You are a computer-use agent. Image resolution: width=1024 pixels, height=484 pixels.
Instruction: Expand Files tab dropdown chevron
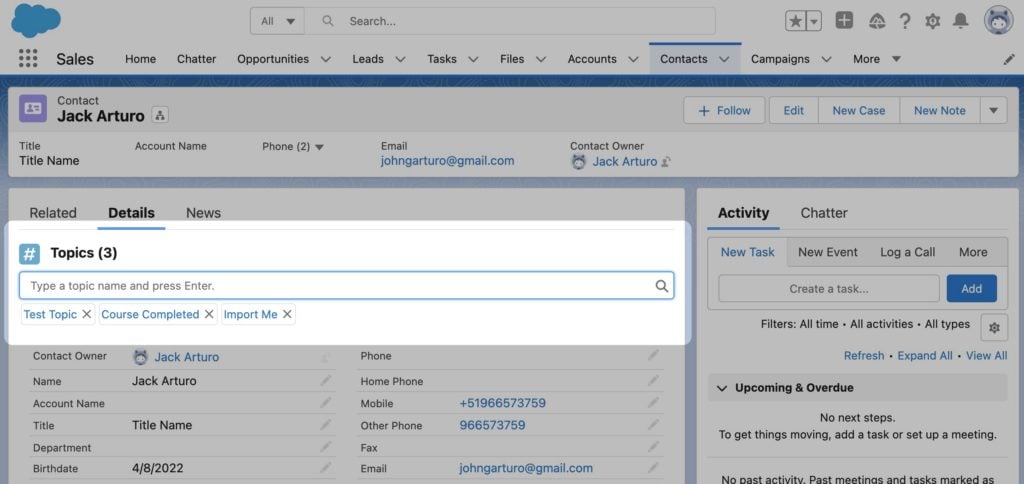[541, 59]
